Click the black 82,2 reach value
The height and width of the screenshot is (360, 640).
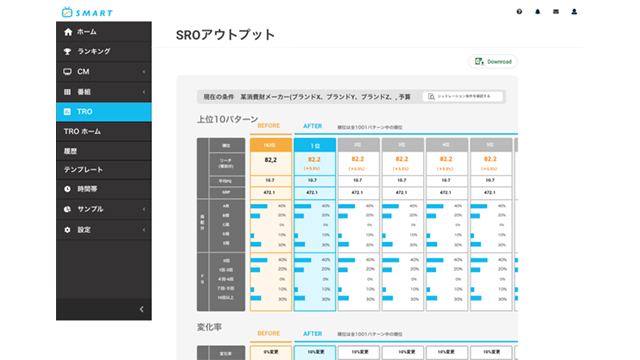[271, 160]
